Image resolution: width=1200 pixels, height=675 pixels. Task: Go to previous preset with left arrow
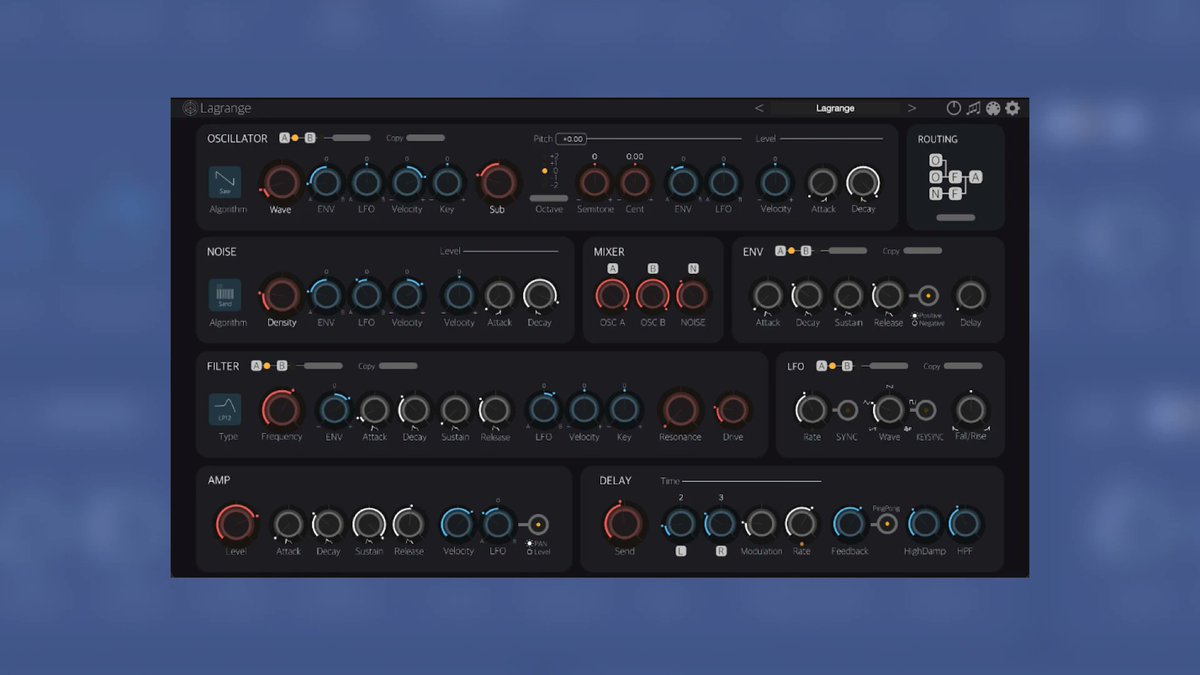tap(759, 108)
